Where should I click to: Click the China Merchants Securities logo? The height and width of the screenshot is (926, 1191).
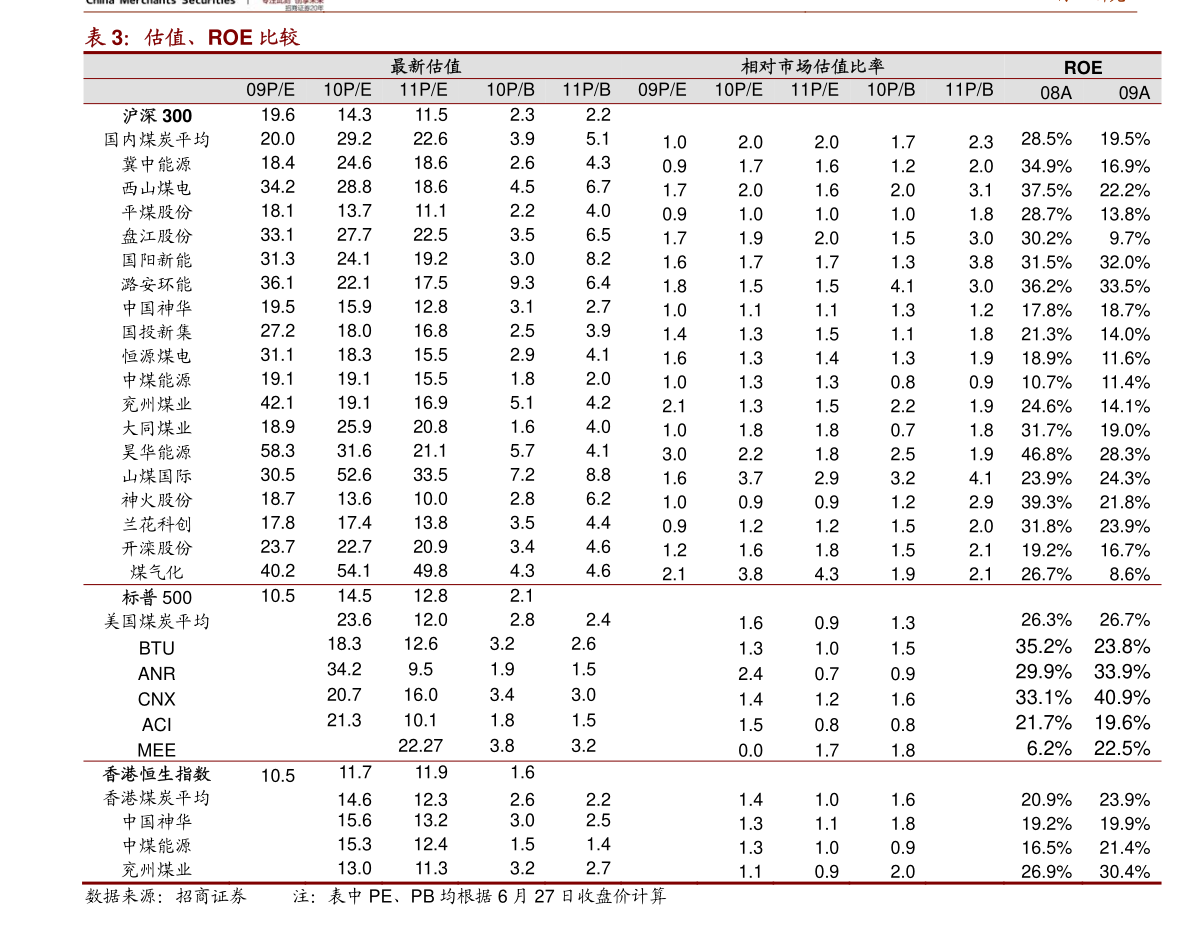[x=160, y=4]
